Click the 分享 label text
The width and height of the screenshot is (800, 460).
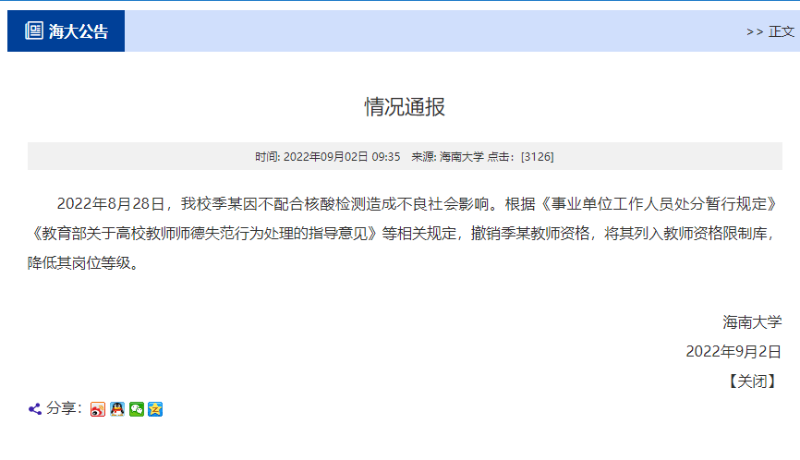point(61,408)
